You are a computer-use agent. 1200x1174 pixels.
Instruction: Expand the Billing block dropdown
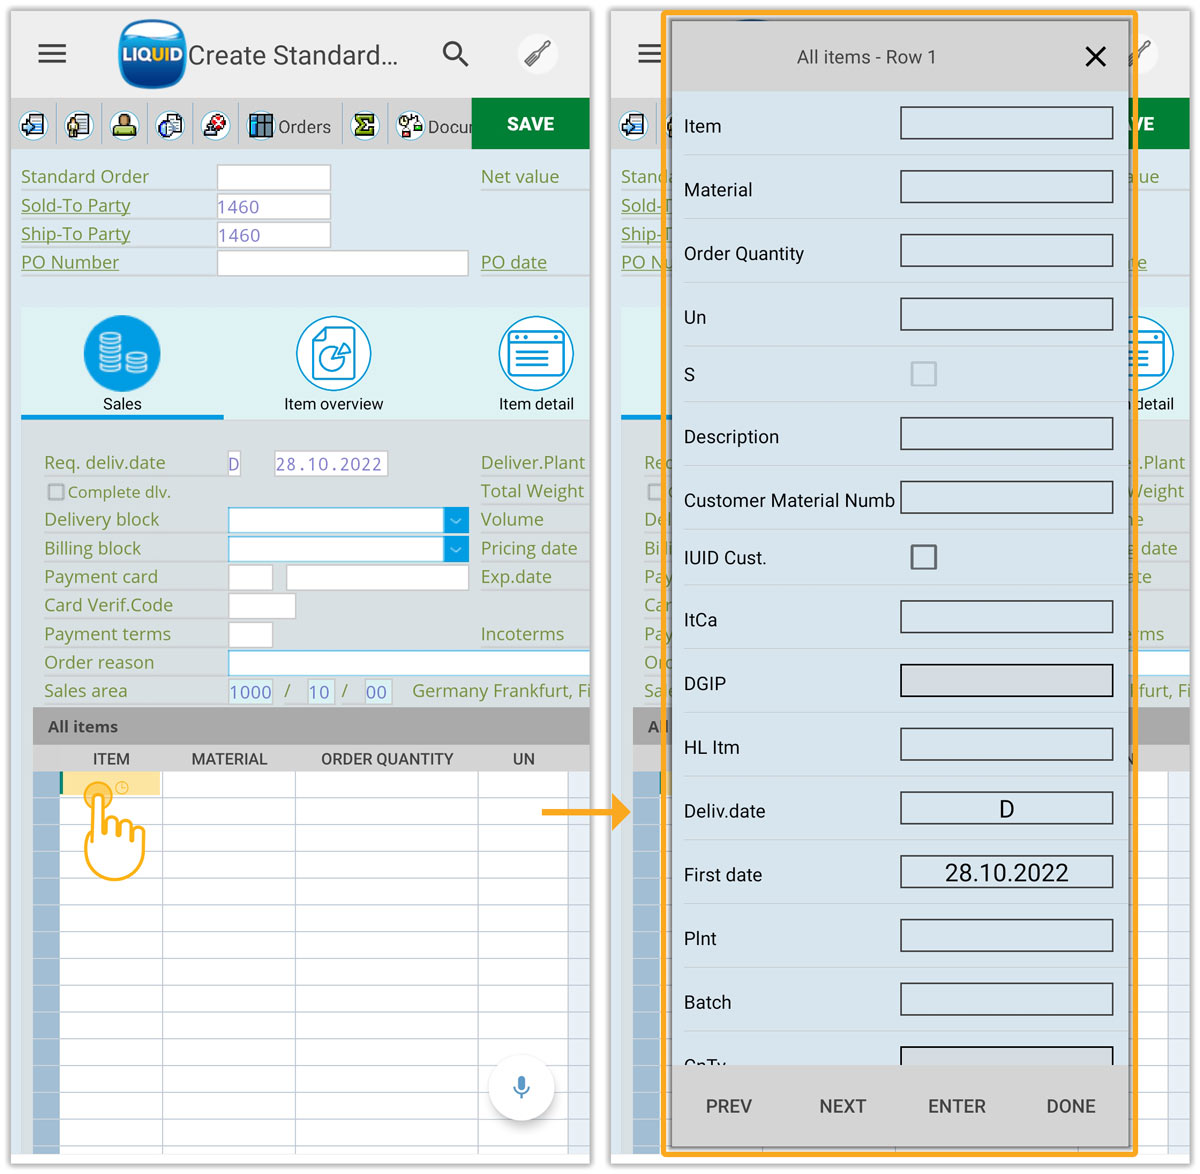click(455, 549)
